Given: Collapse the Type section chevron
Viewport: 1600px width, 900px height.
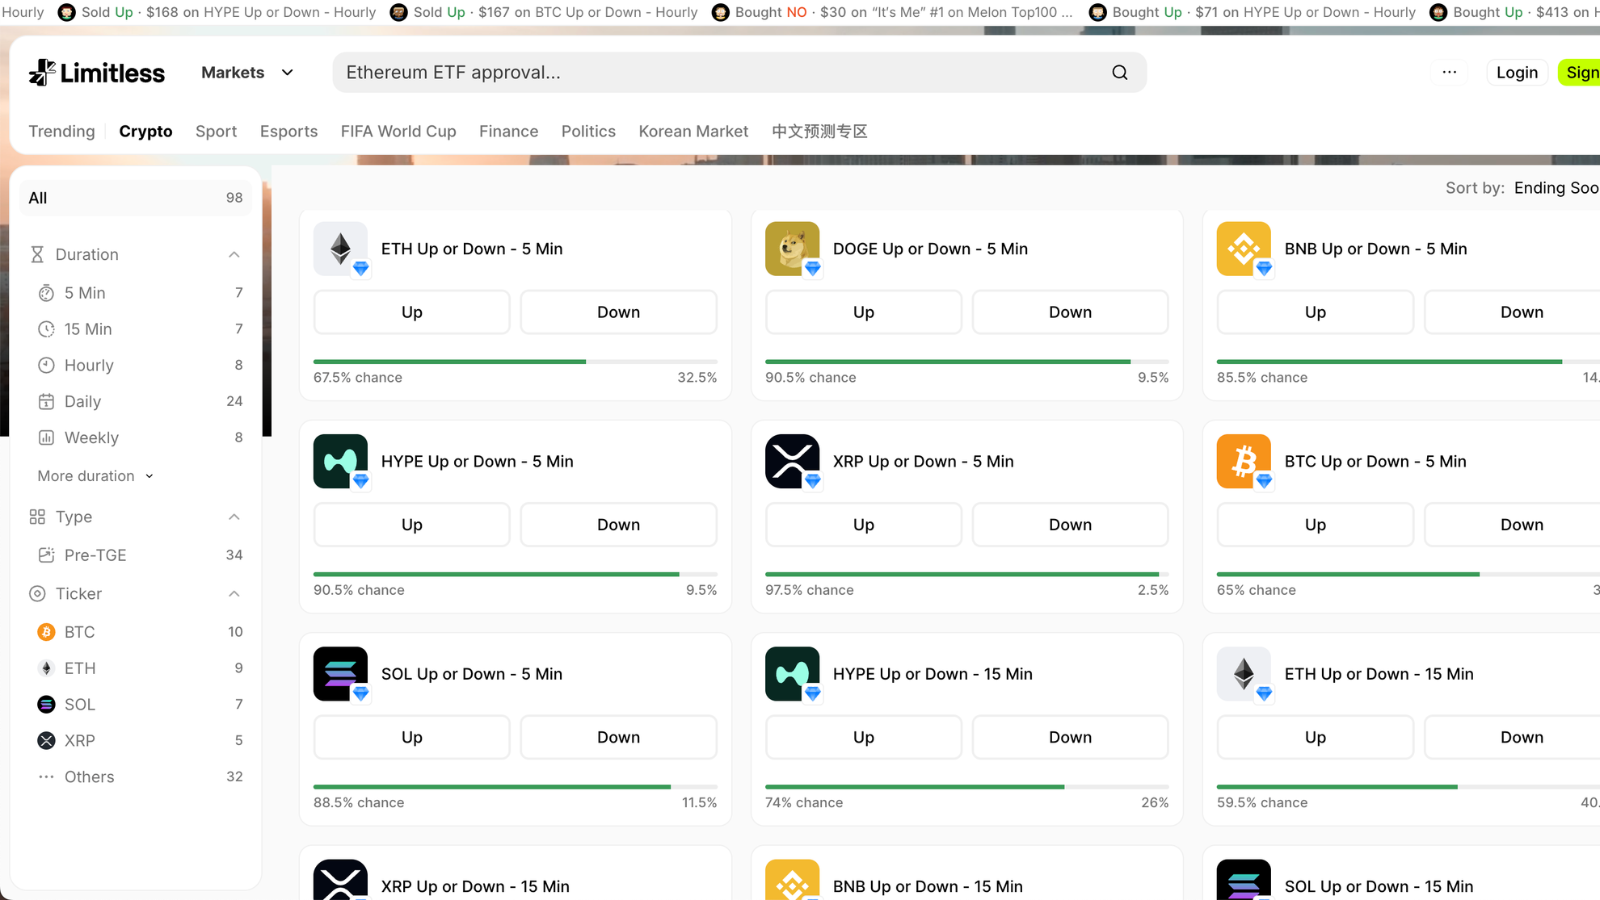Looking at the screenshot, I should coord(234,517).
